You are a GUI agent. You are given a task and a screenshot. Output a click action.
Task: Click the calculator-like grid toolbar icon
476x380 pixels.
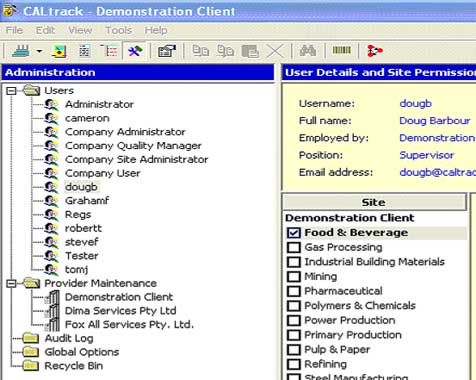click(x=84, y=51)
